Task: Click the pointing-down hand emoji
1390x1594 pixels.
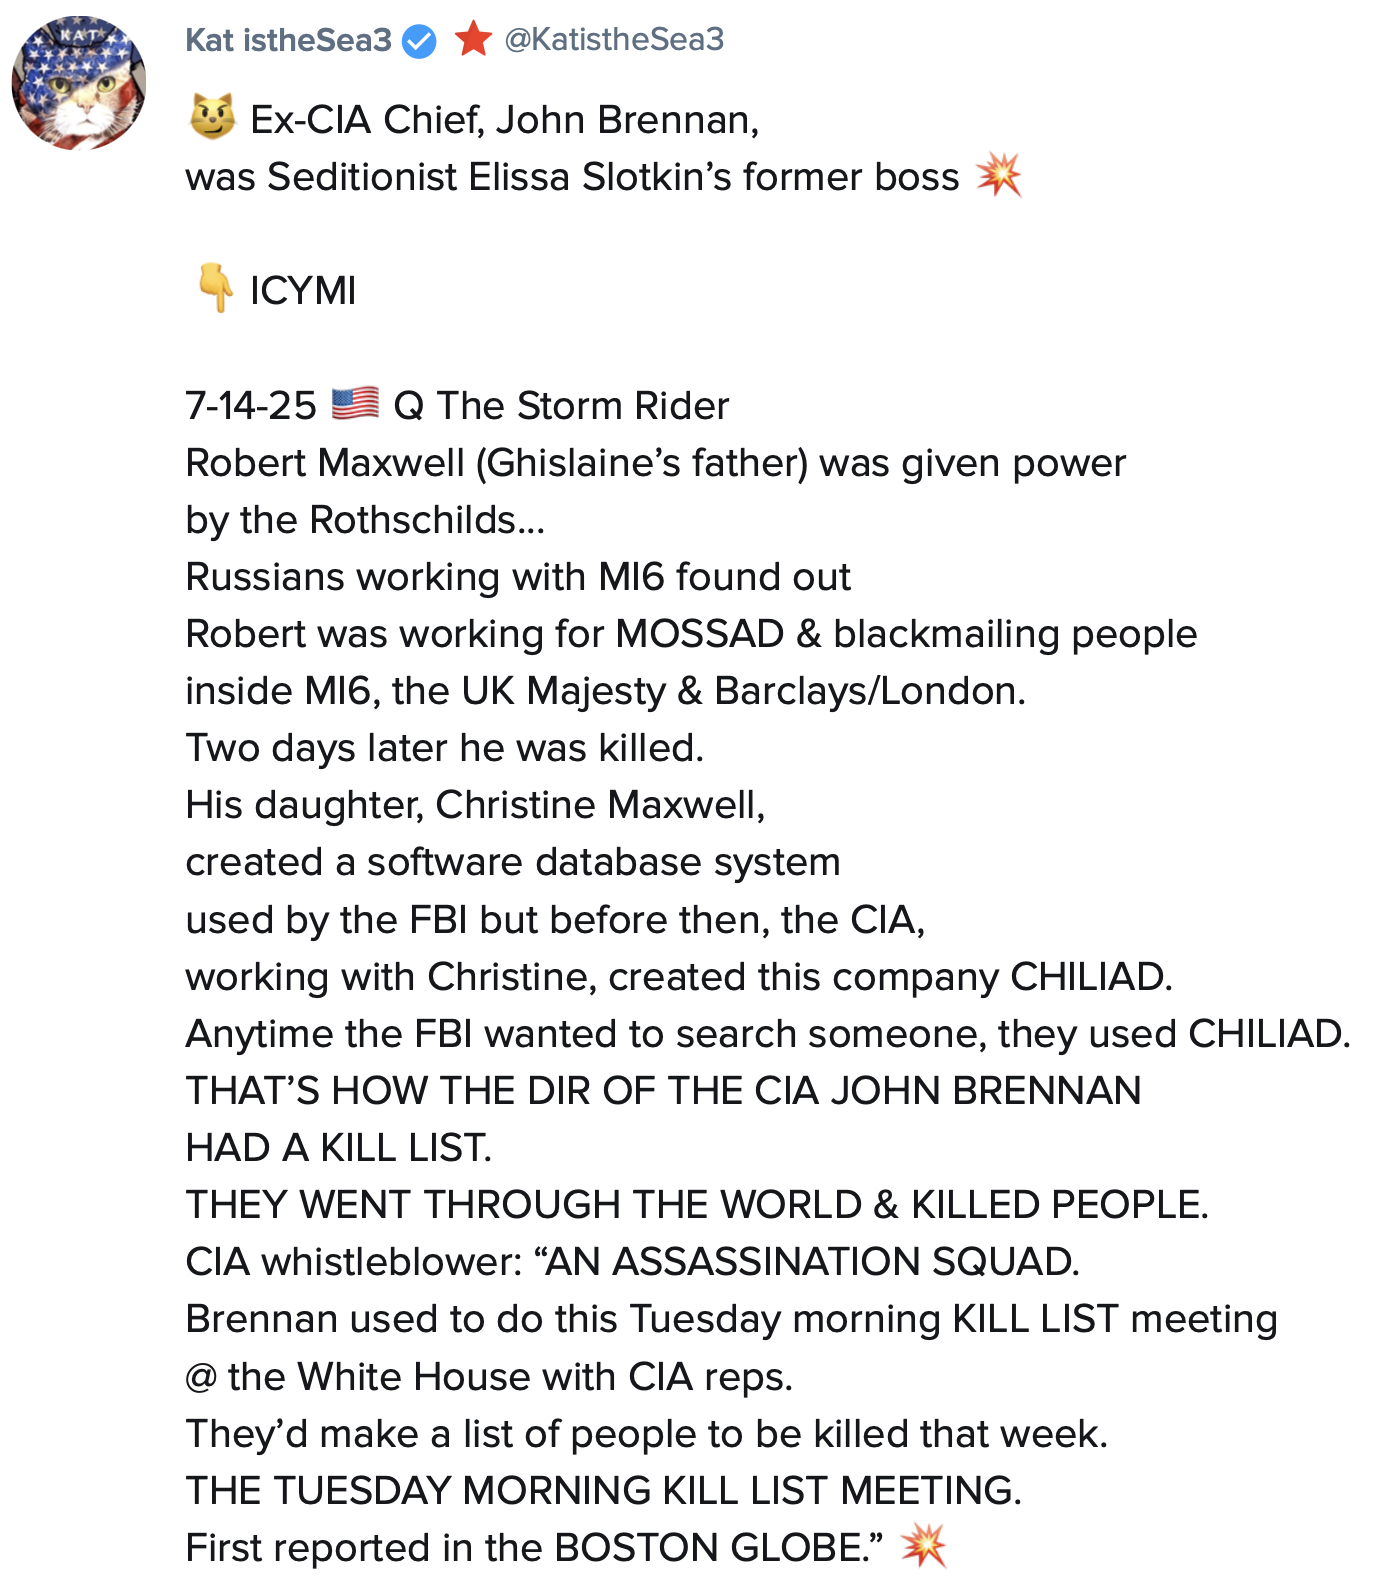Action: [x=214, y=289]
